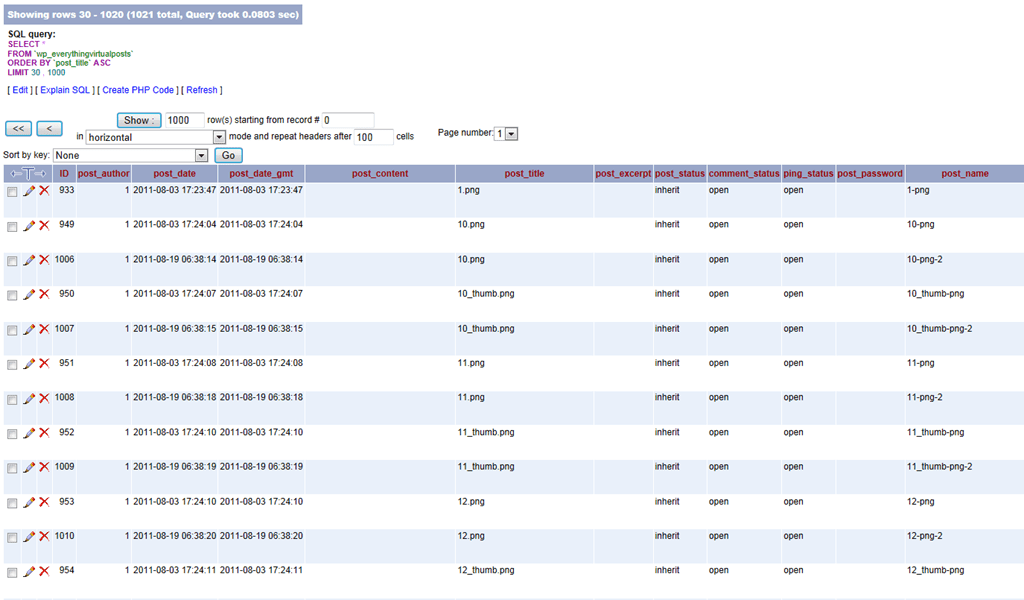The height and width of the screenshot is (600, 1024).
Task: Click the Edit query link
Action: (x=20, y=90)
